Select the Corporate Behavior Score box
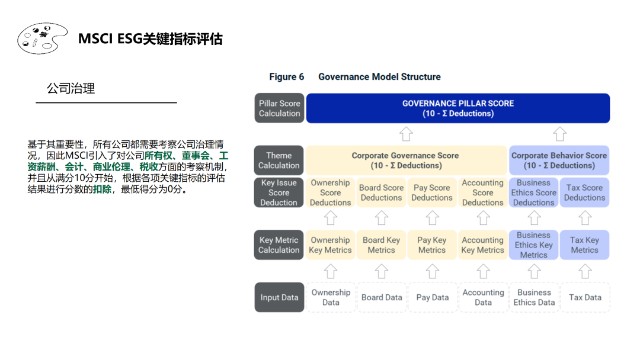The image size is (640, 360). click(x=559, y=160)
